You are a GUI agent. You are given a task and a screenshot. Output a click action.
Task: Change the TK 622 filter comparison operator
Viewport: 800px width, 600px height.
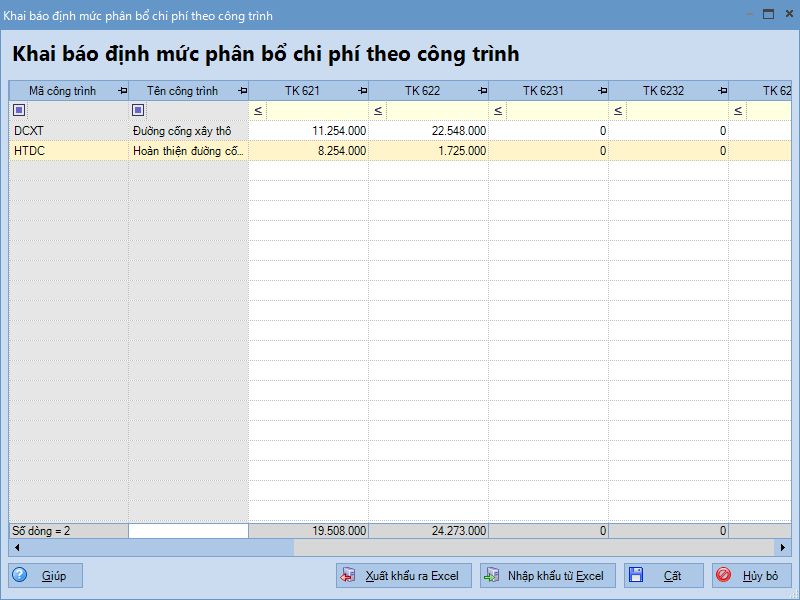pos(378,110)
